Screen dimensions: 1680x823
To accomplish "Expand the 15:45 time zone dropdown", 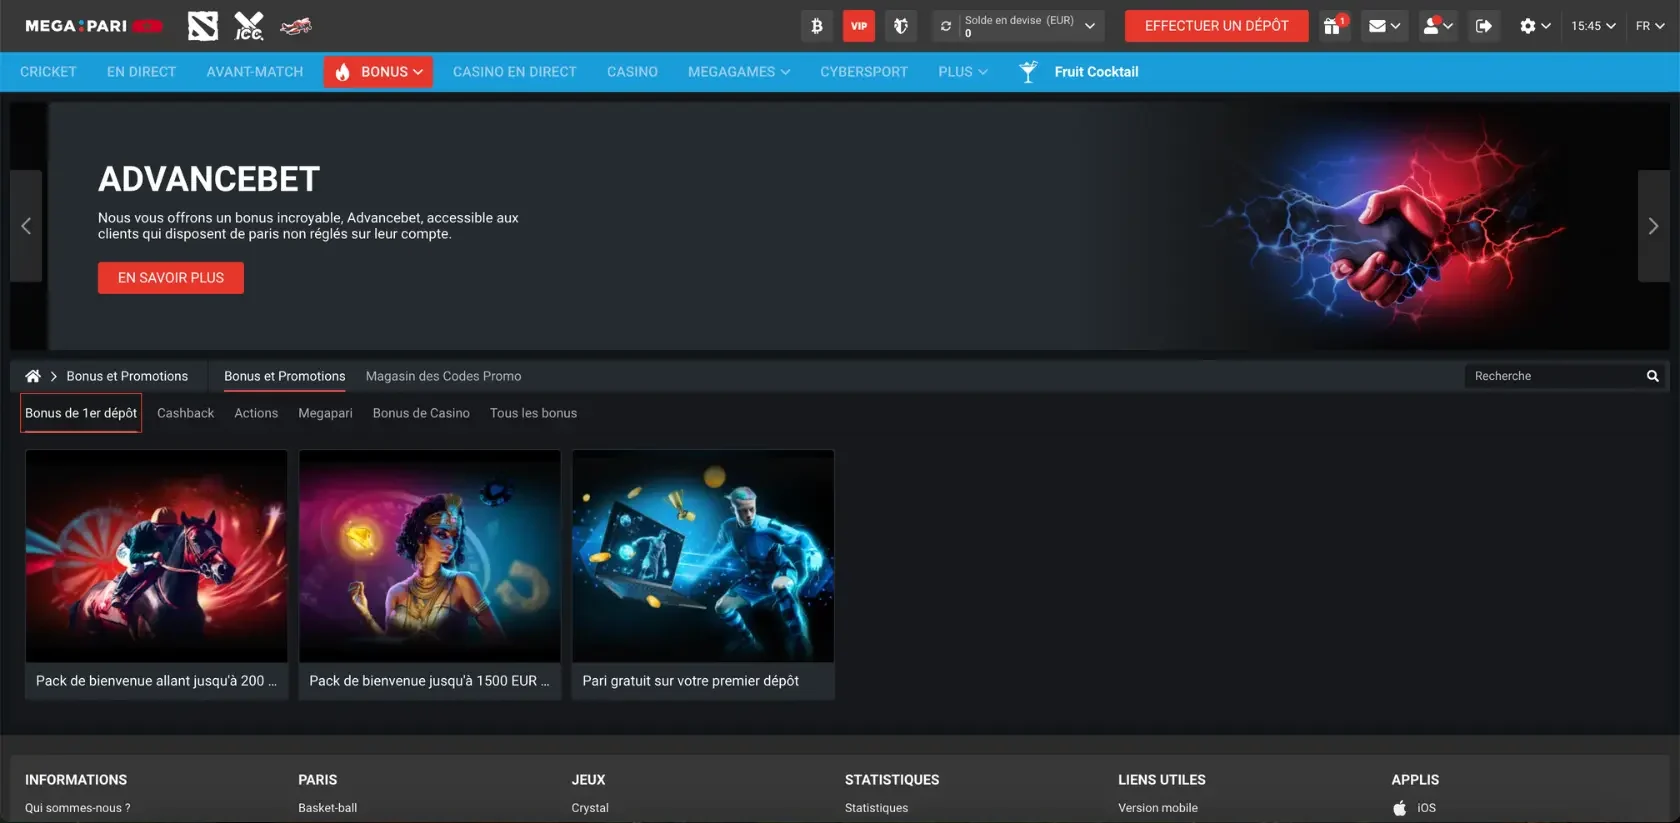I will [x=1593, y=26].
